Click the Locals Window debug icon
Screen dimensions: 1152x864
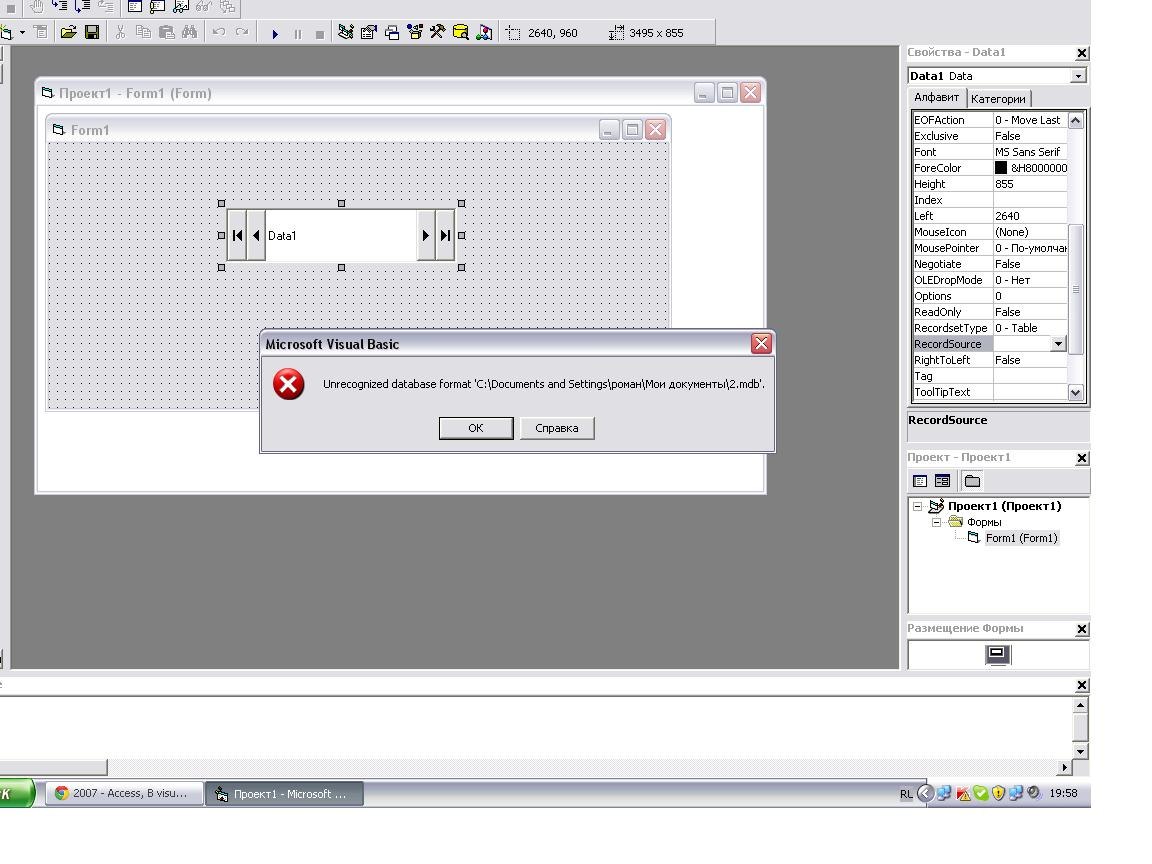pyautogui.click(x=134, y=7)
